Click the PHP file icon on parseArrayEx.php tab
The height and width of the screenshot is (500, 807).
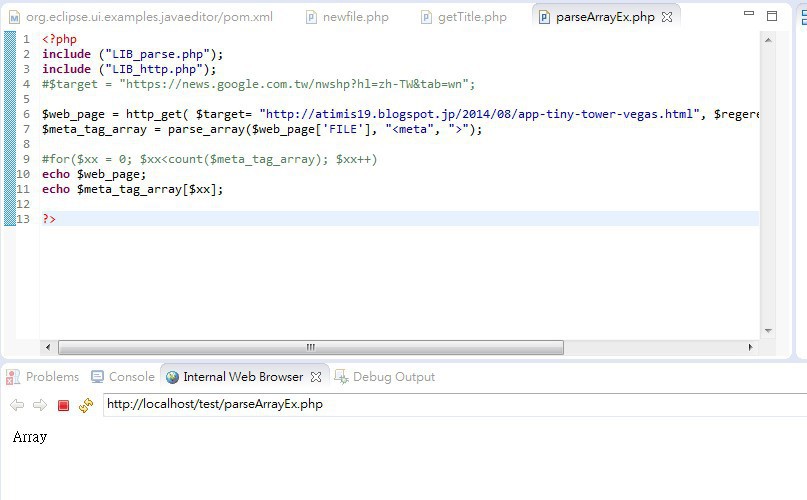tap(544, 18)
